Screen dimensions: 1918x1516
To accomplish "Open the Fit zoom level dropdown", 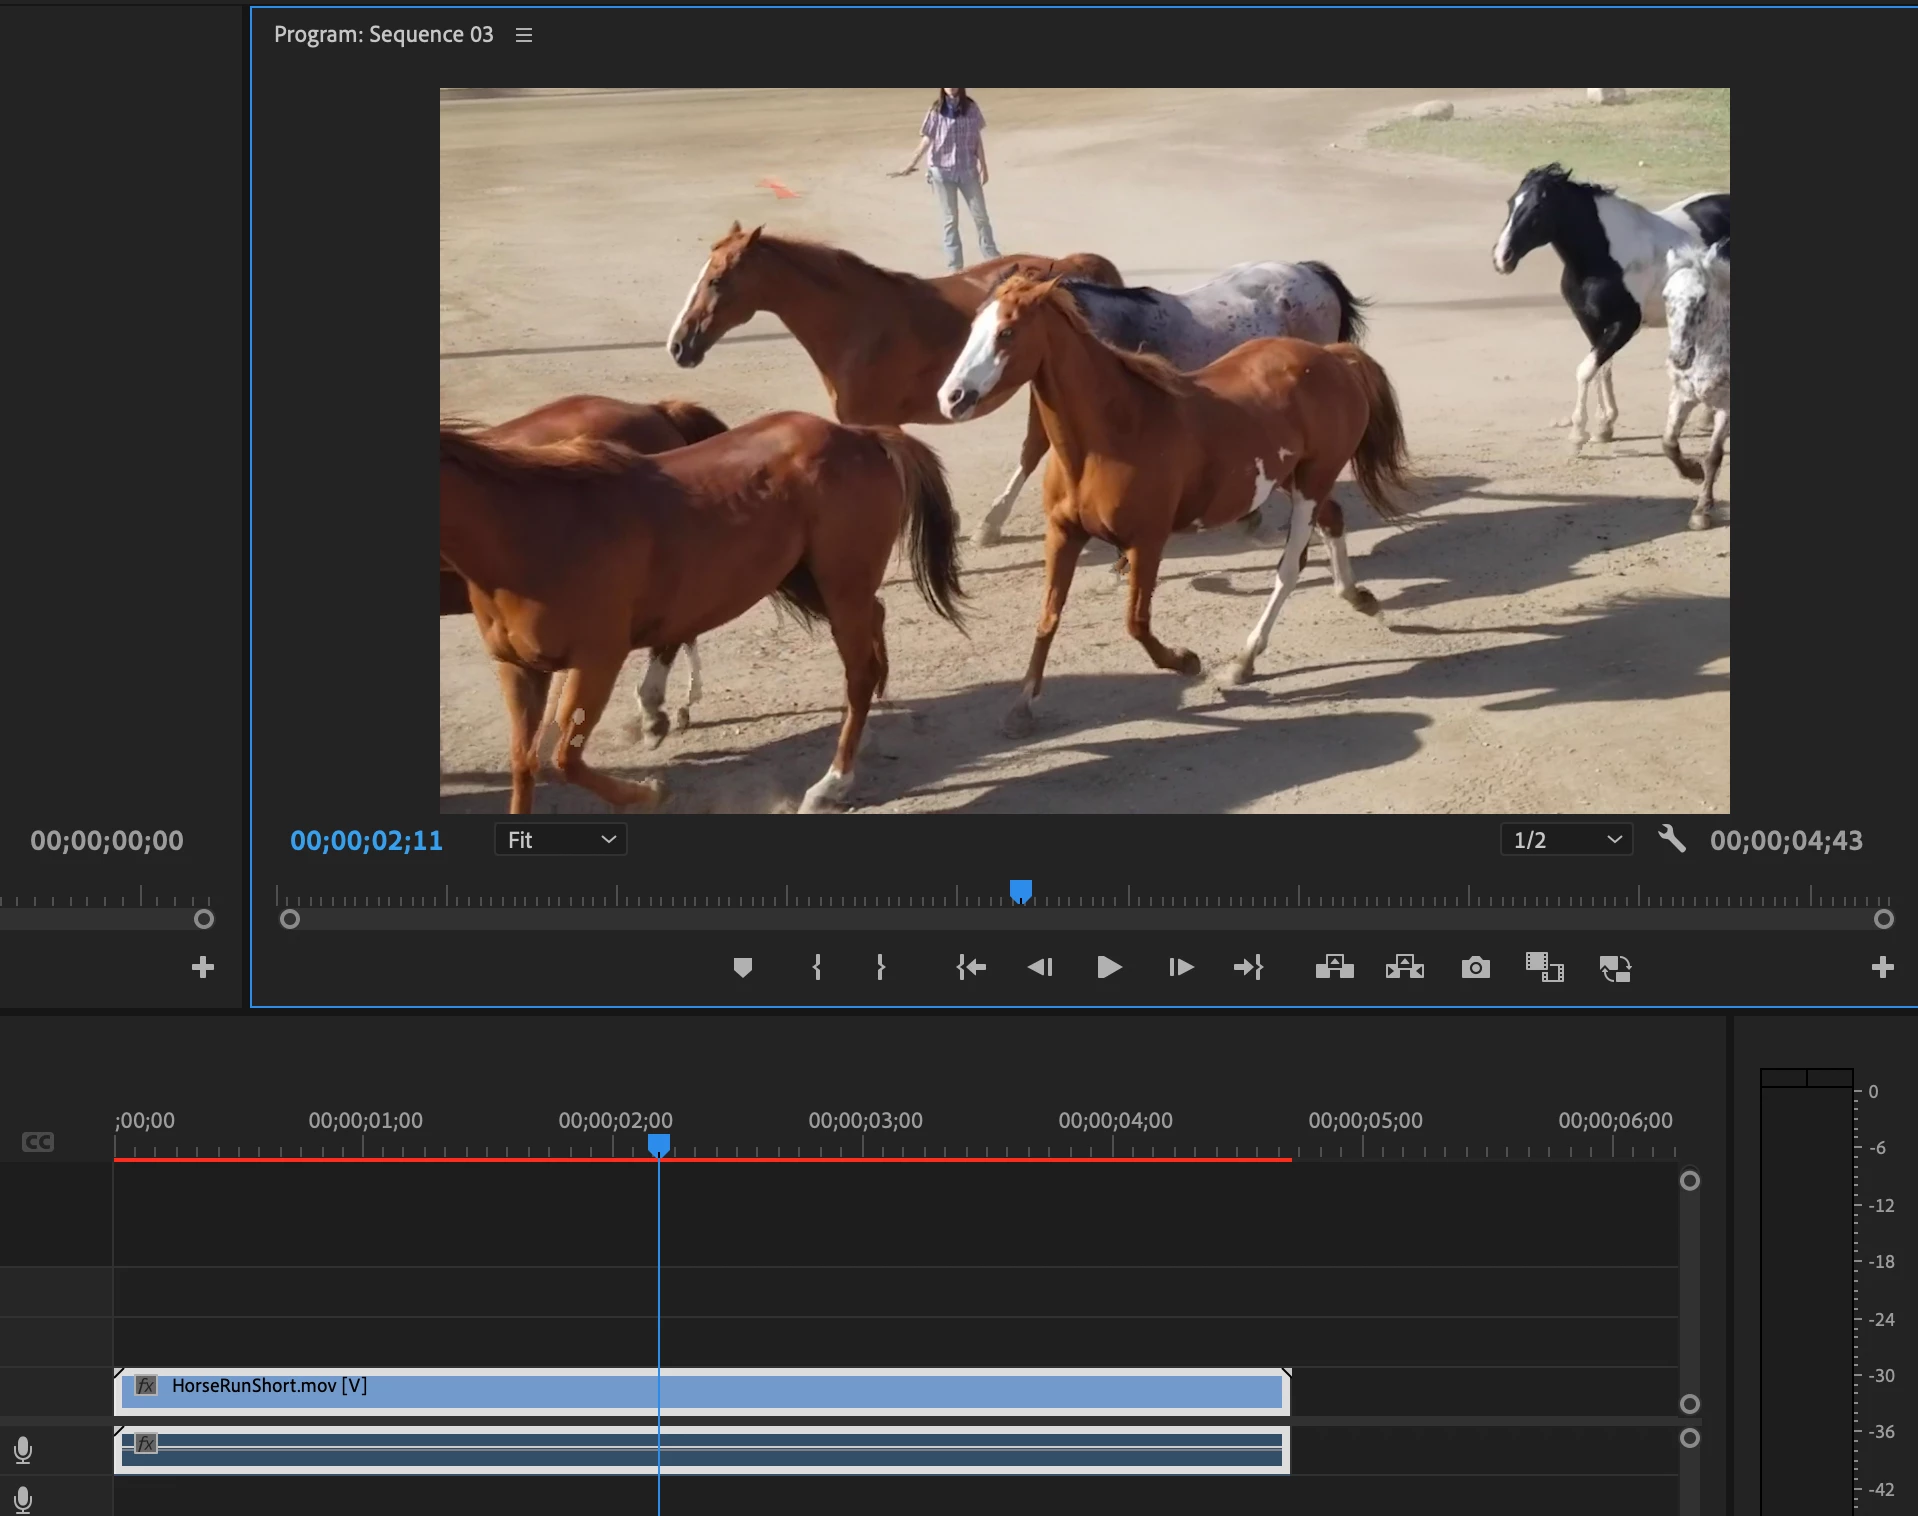I will [560, 840].
